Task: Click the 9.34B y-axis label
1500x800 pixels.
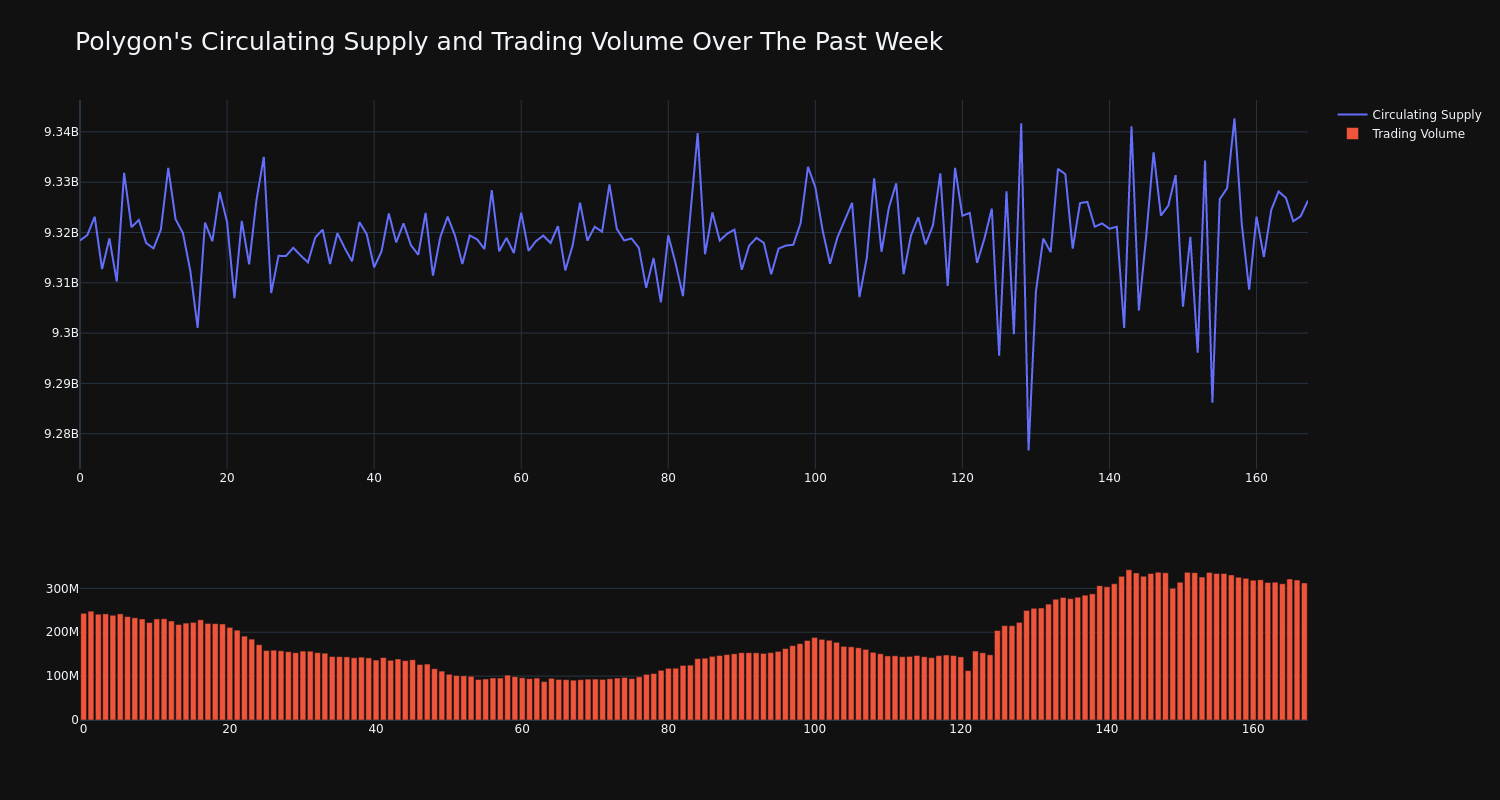Action: tap(61, 132)
